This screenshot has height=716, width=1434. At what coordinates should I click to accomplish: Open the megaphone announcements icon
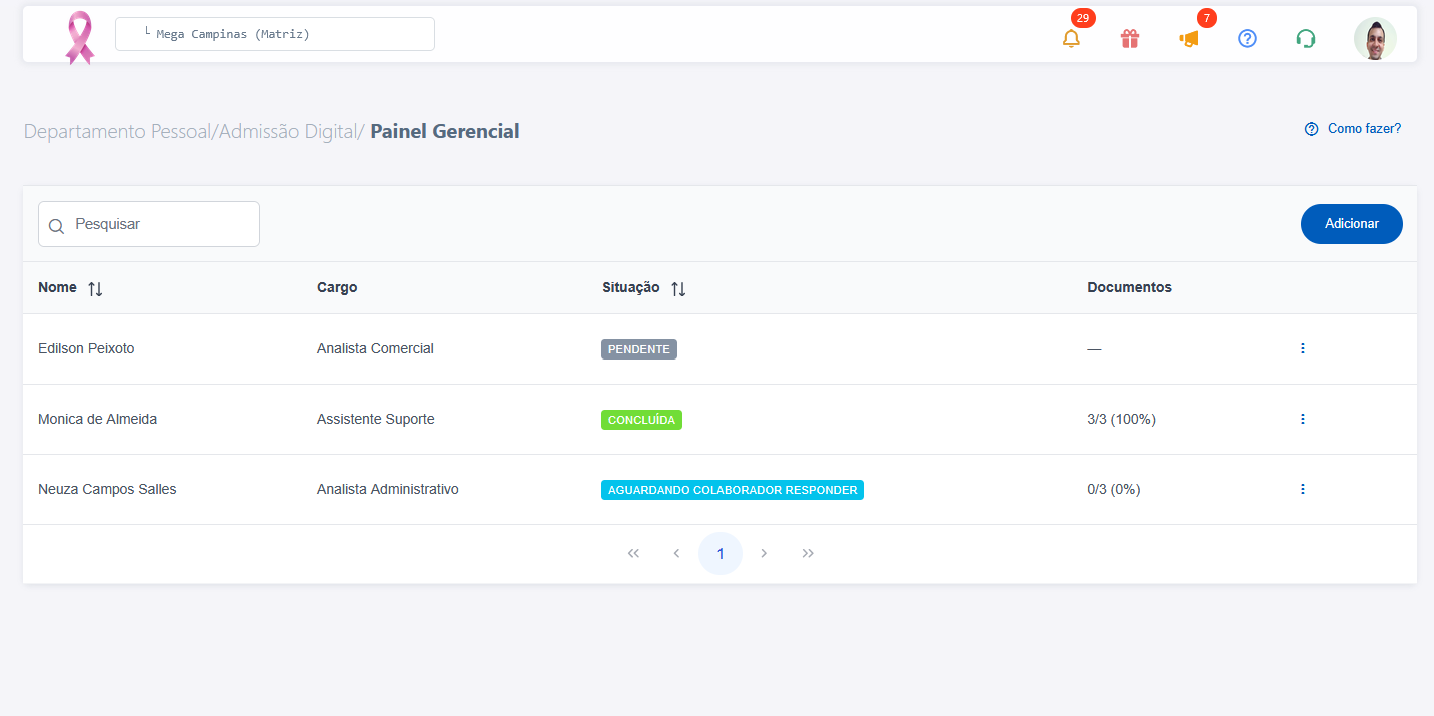pos(1188,39)
